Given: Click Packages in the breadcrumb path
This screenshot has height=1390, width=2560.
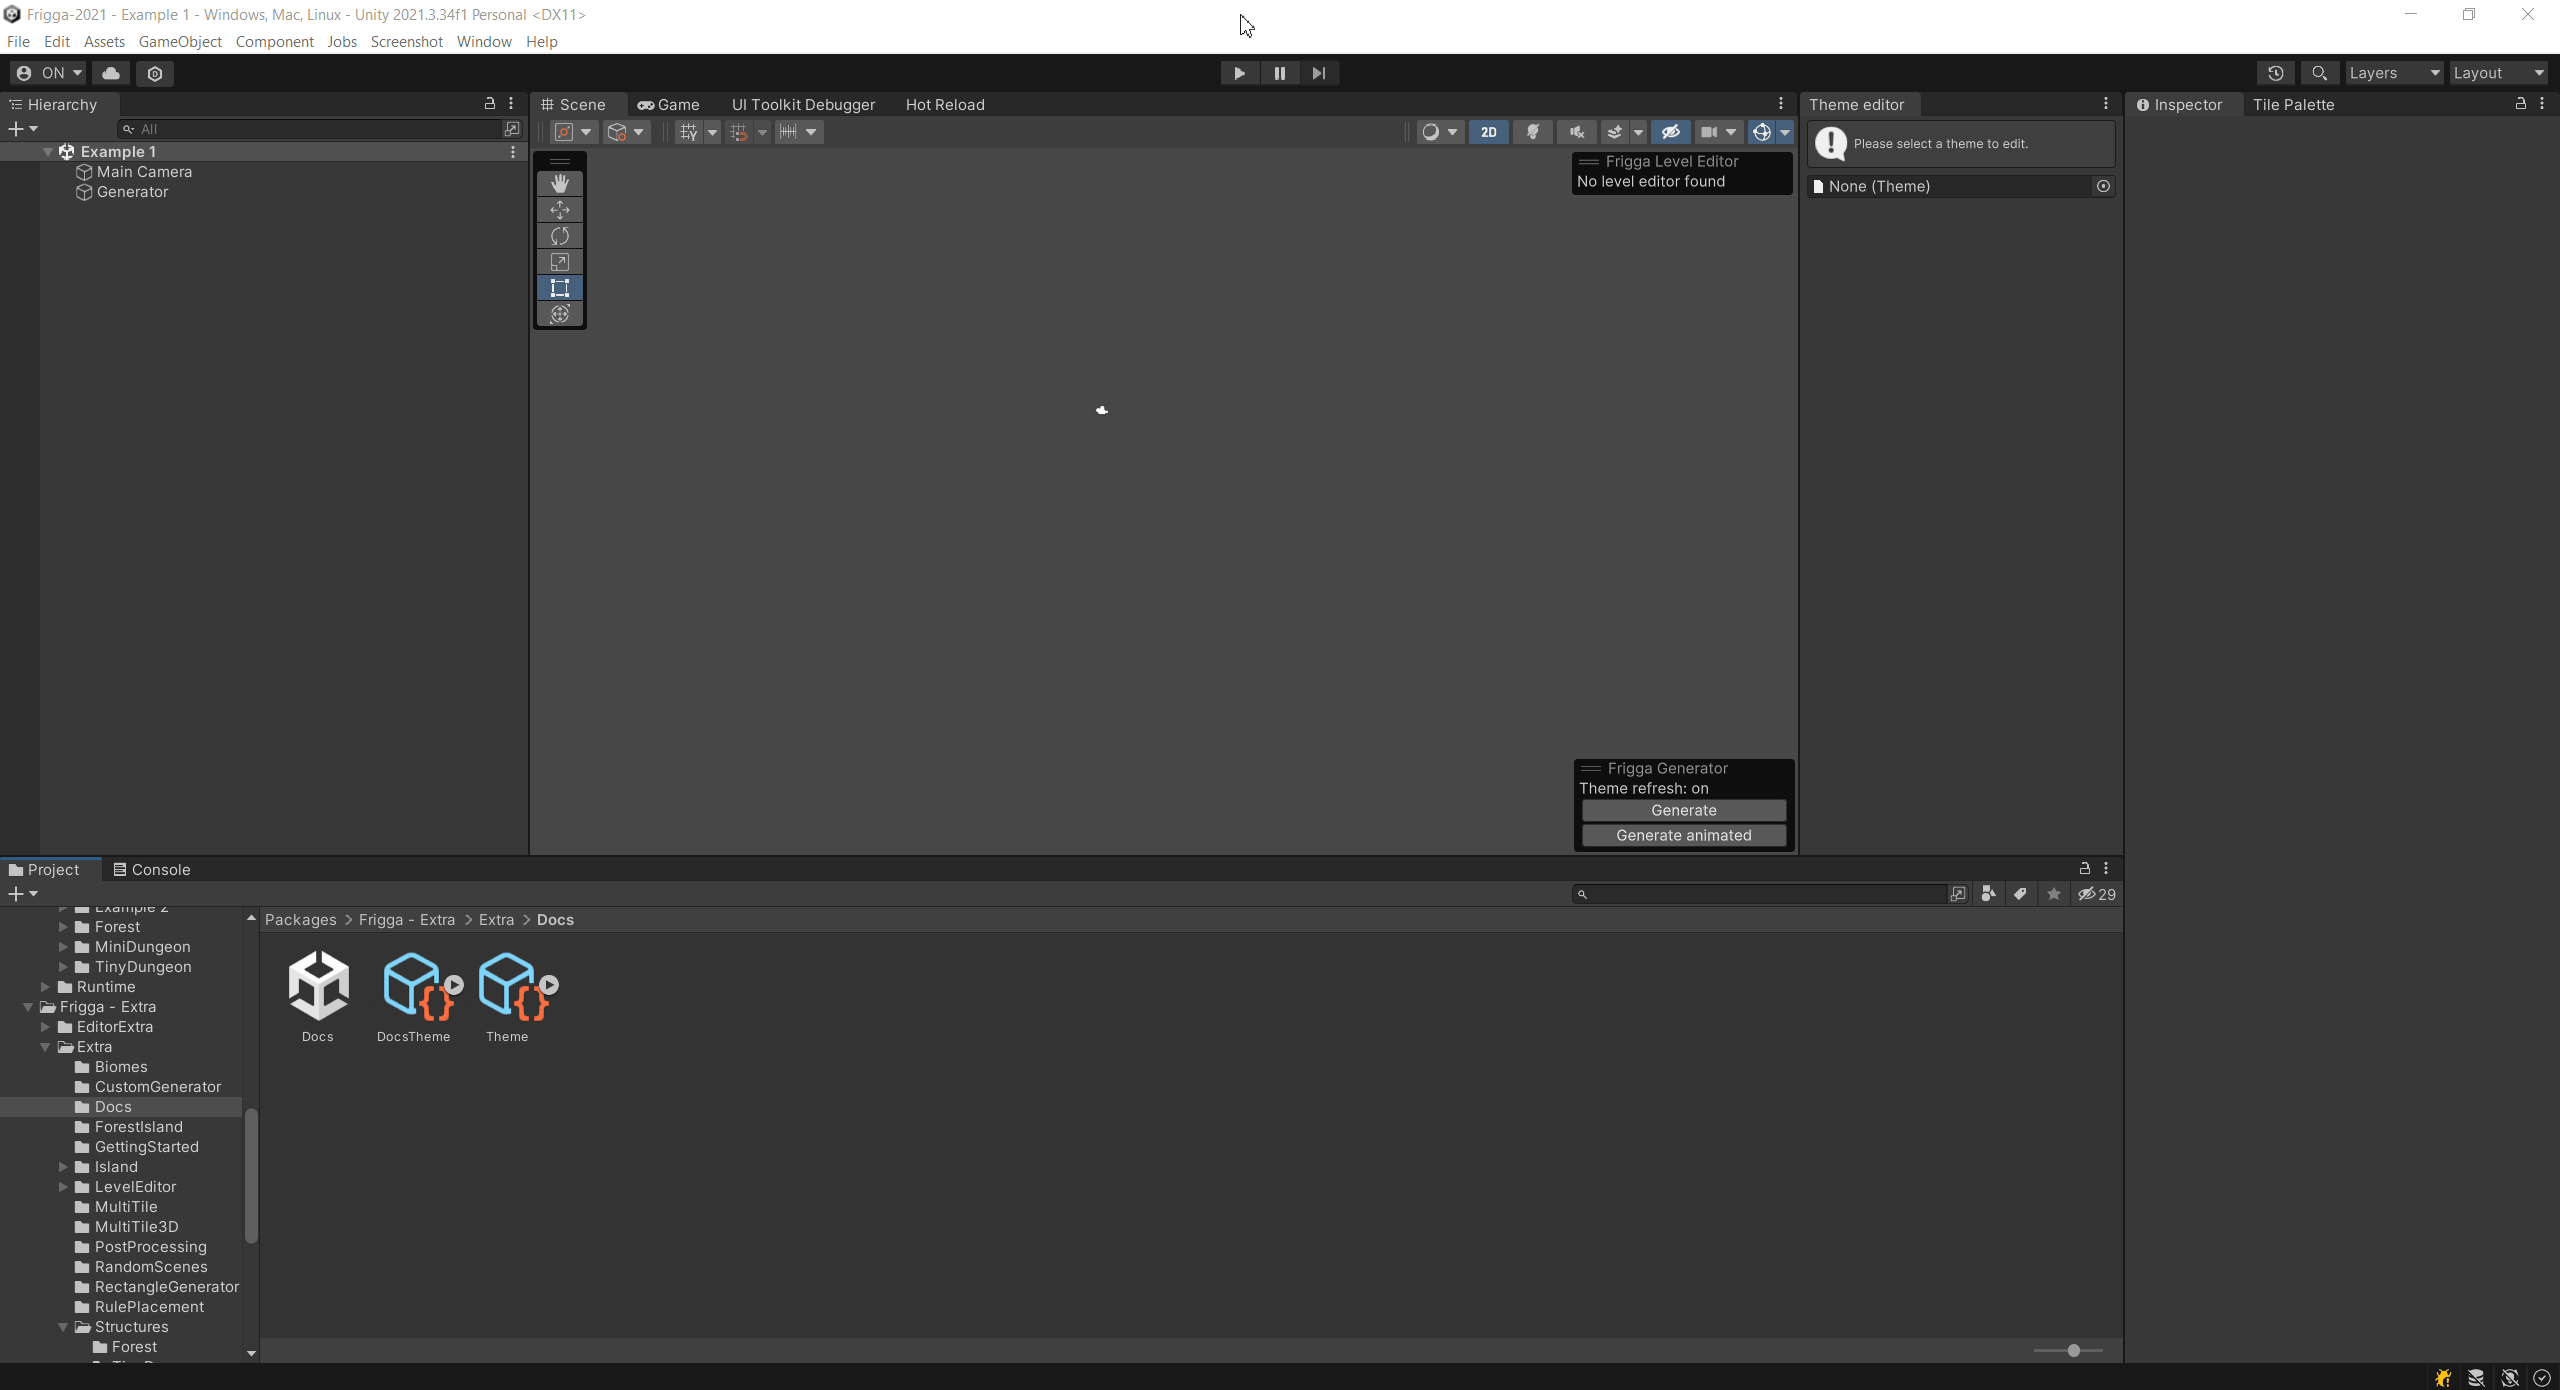Looking at the screenshot, I should coord(301,920).
